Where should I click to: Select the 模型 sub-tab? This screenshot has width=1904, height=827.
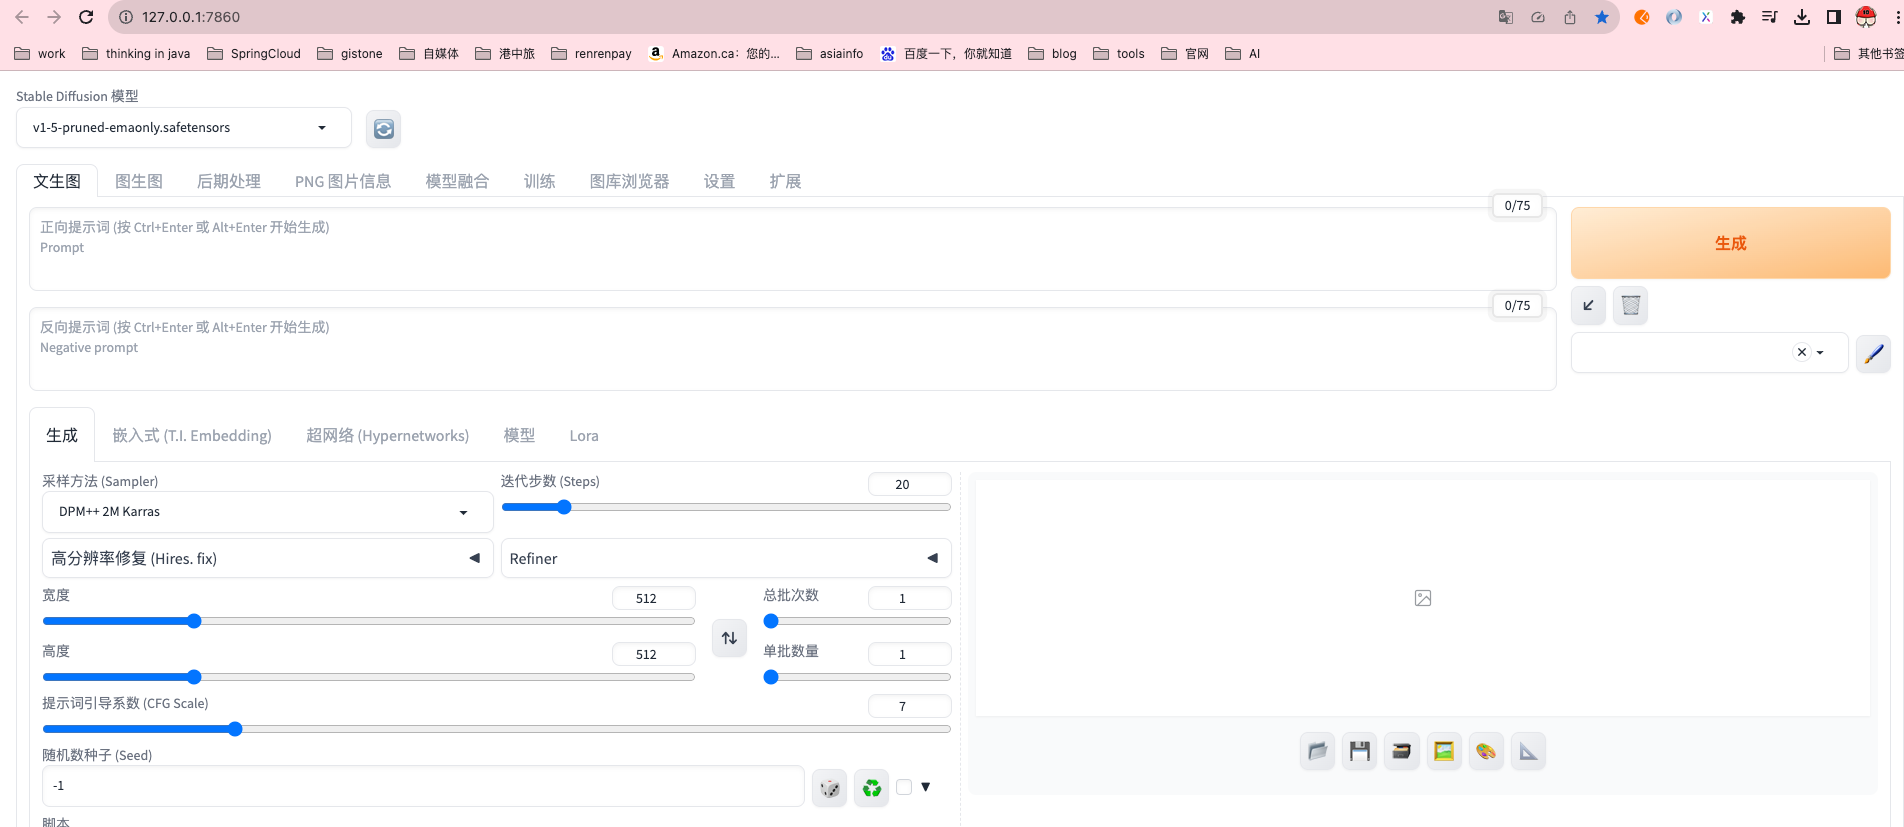click(x=520, y=435)
